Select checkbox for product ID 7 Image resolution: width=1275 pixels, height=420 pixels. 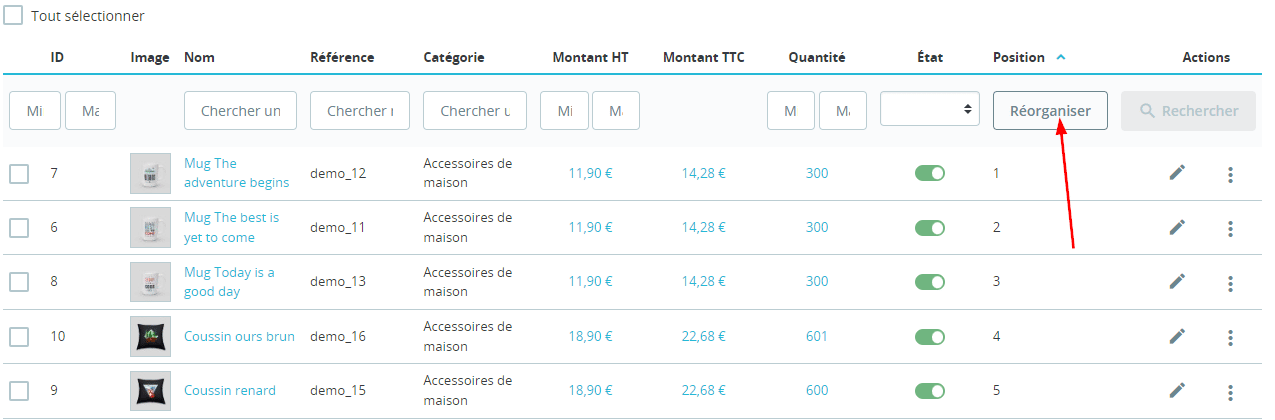coord(19,174)
